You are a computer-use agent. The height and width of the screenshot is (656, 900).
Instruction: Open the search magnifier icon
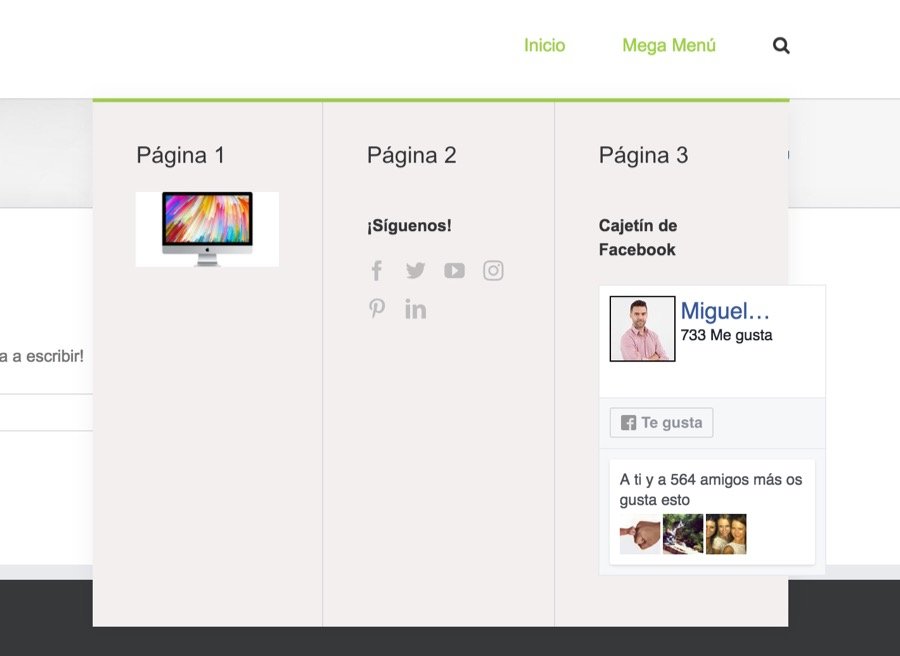[x=780, y=45]
